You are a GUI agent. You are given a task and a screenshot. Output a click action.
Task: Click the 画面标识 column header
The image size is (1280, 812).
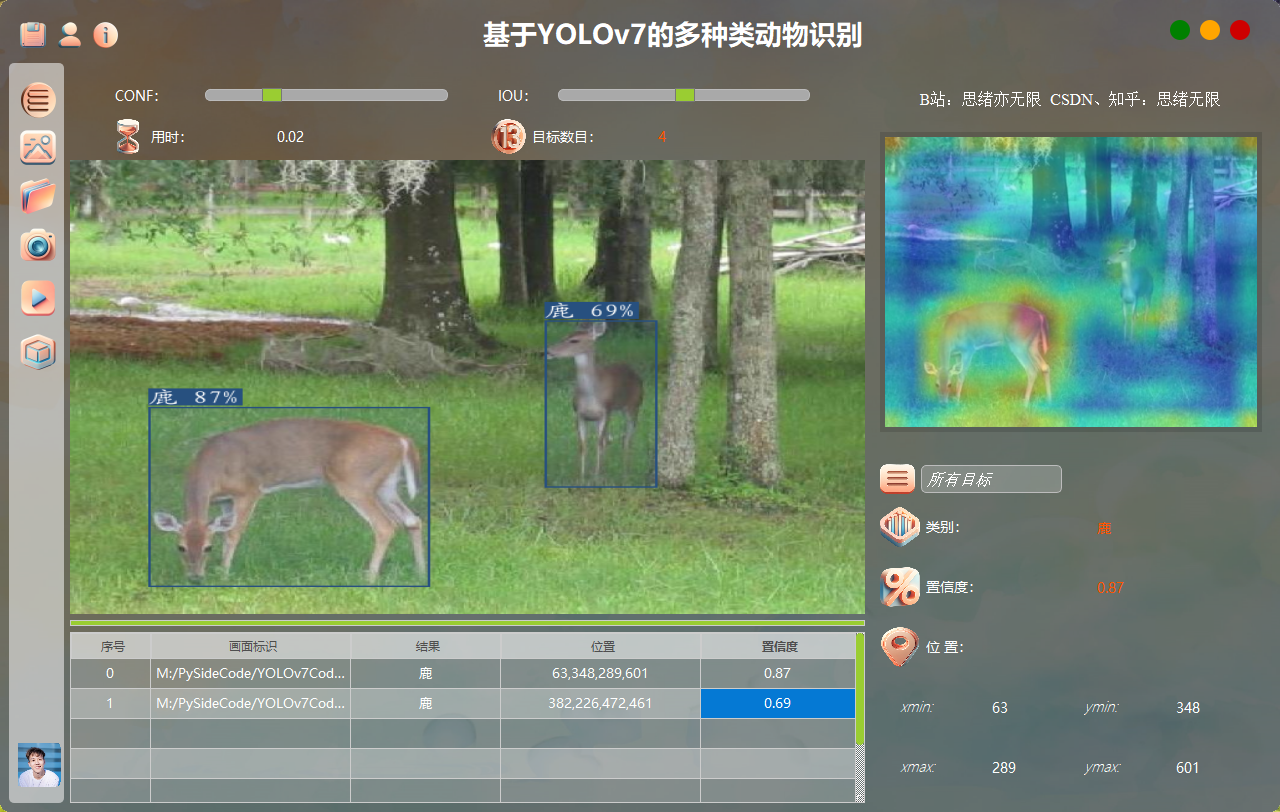[251, 647]
